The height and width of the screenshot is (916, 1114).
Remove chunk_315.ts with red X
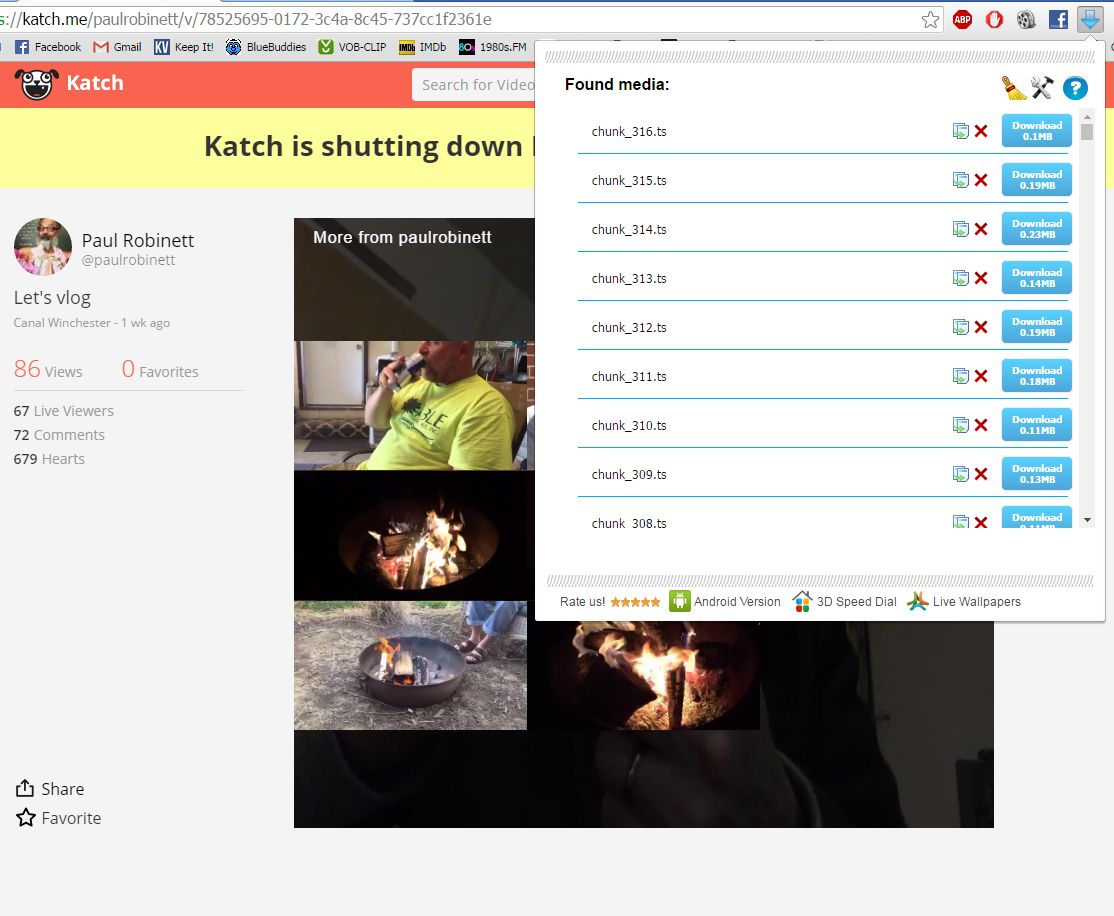[x=981, y=180]
